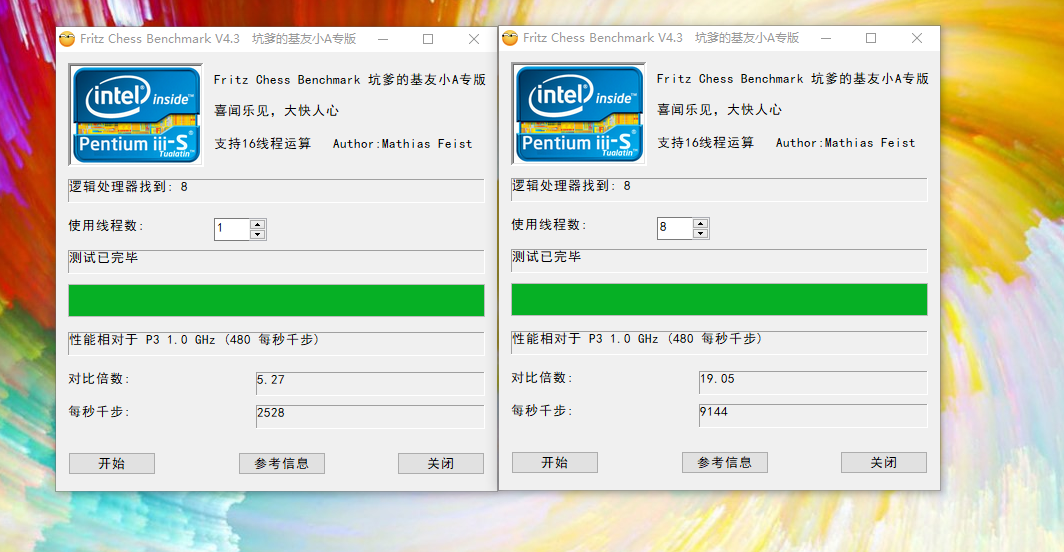Click the thread count field showing 8
Image resolution: width=1064 pixels, height=552 pixels.
675,227
